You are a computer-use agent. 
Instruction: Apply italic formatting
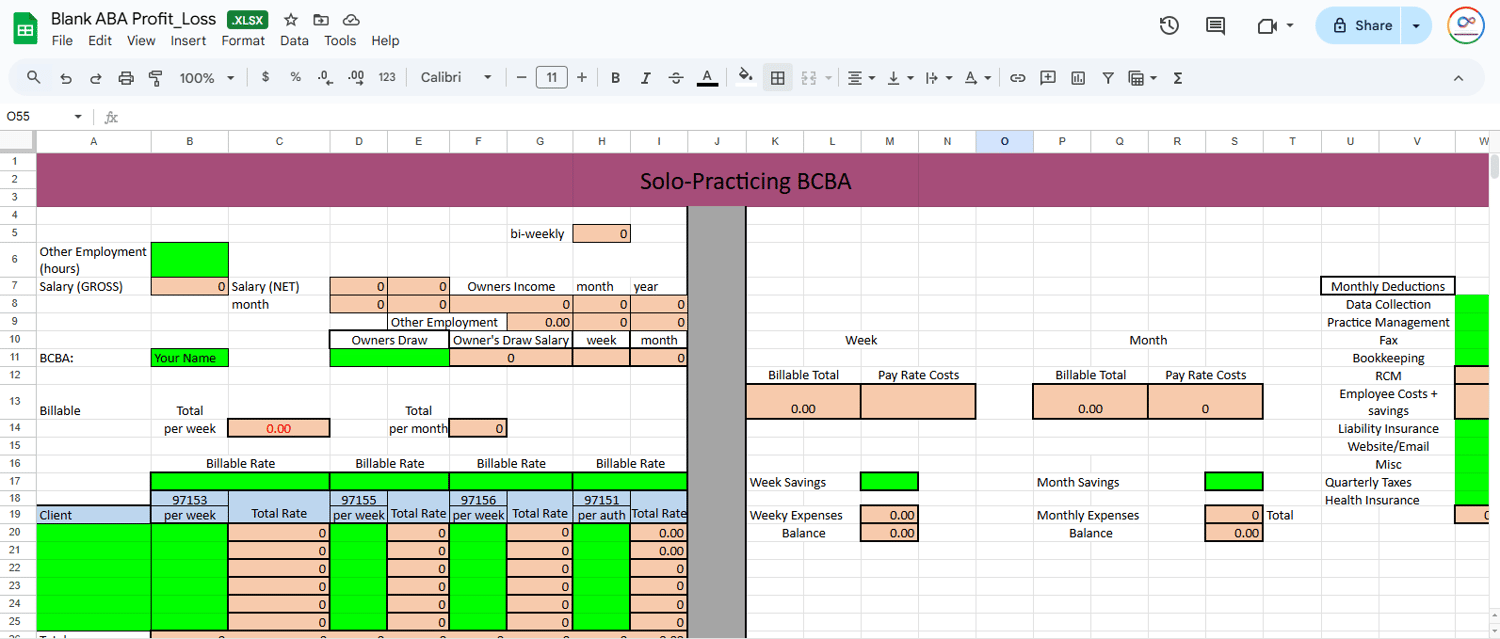pyautogui.click(x=646, y=77)
